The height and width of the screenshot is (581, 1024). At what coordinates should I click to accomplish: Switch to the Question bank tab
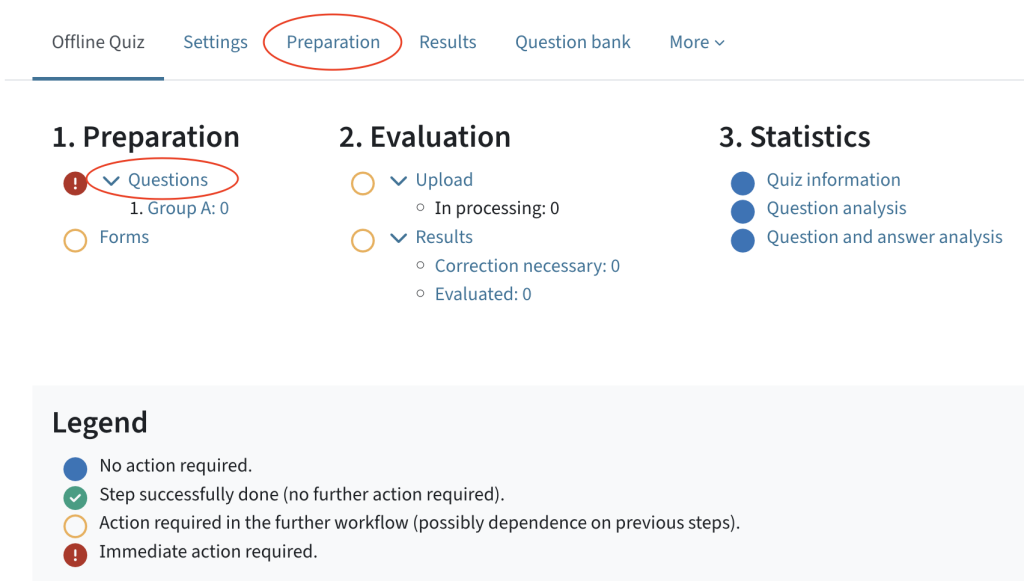573,42
